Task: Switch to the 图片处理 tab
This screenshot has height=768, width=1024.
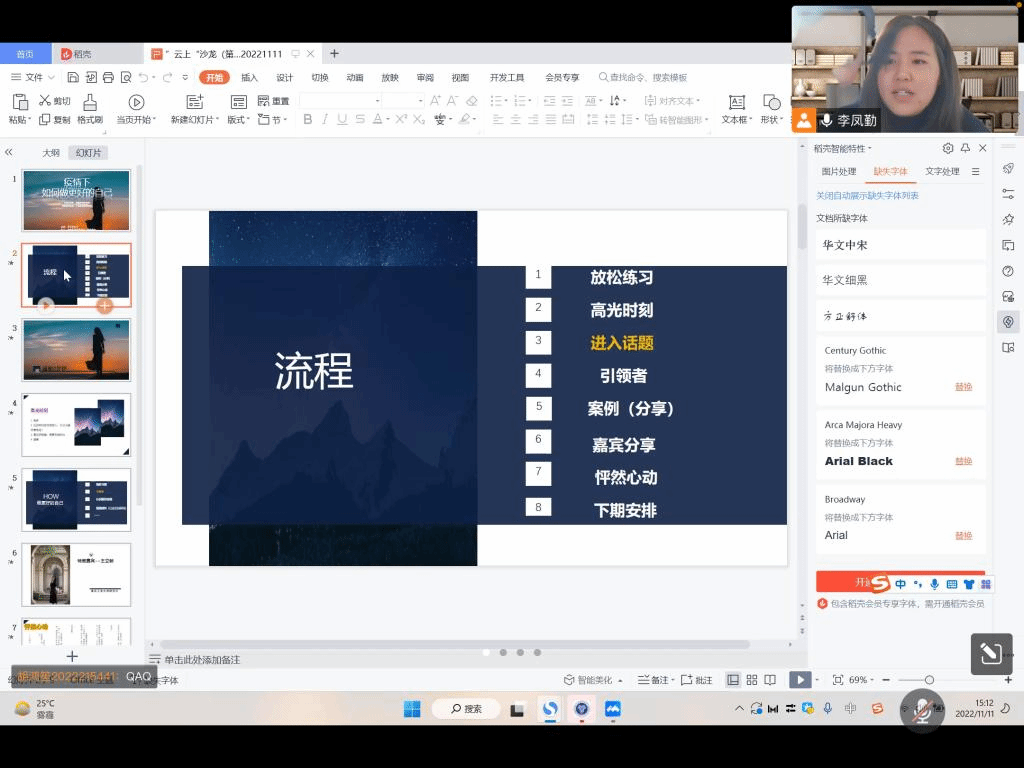Action: [x=838, y=171]
